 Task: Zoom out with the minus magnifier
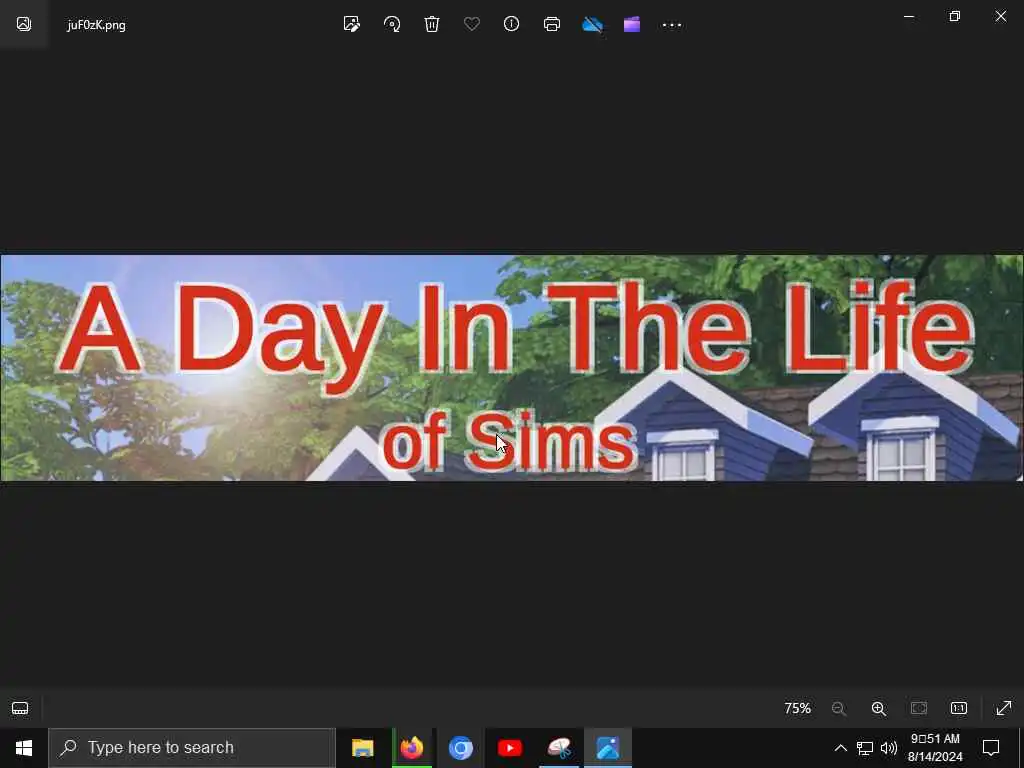click(x=839, y=708)
